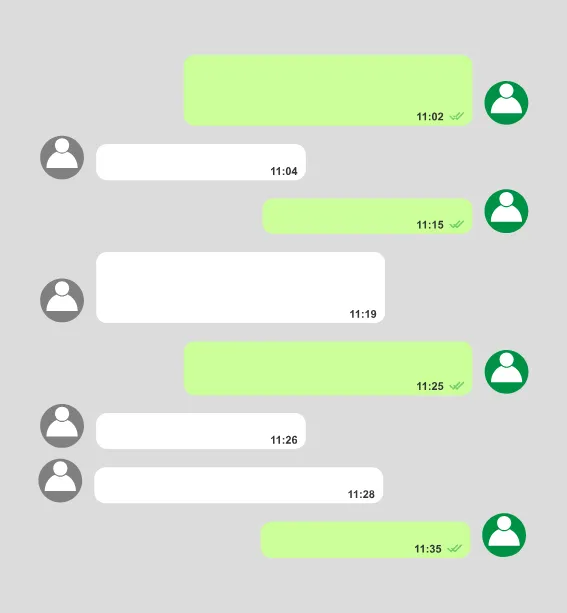This screenshot has width=567, height=613.
Task: Click the gray avatar beside the 11:28 message
Action: [x=60, y=480]
